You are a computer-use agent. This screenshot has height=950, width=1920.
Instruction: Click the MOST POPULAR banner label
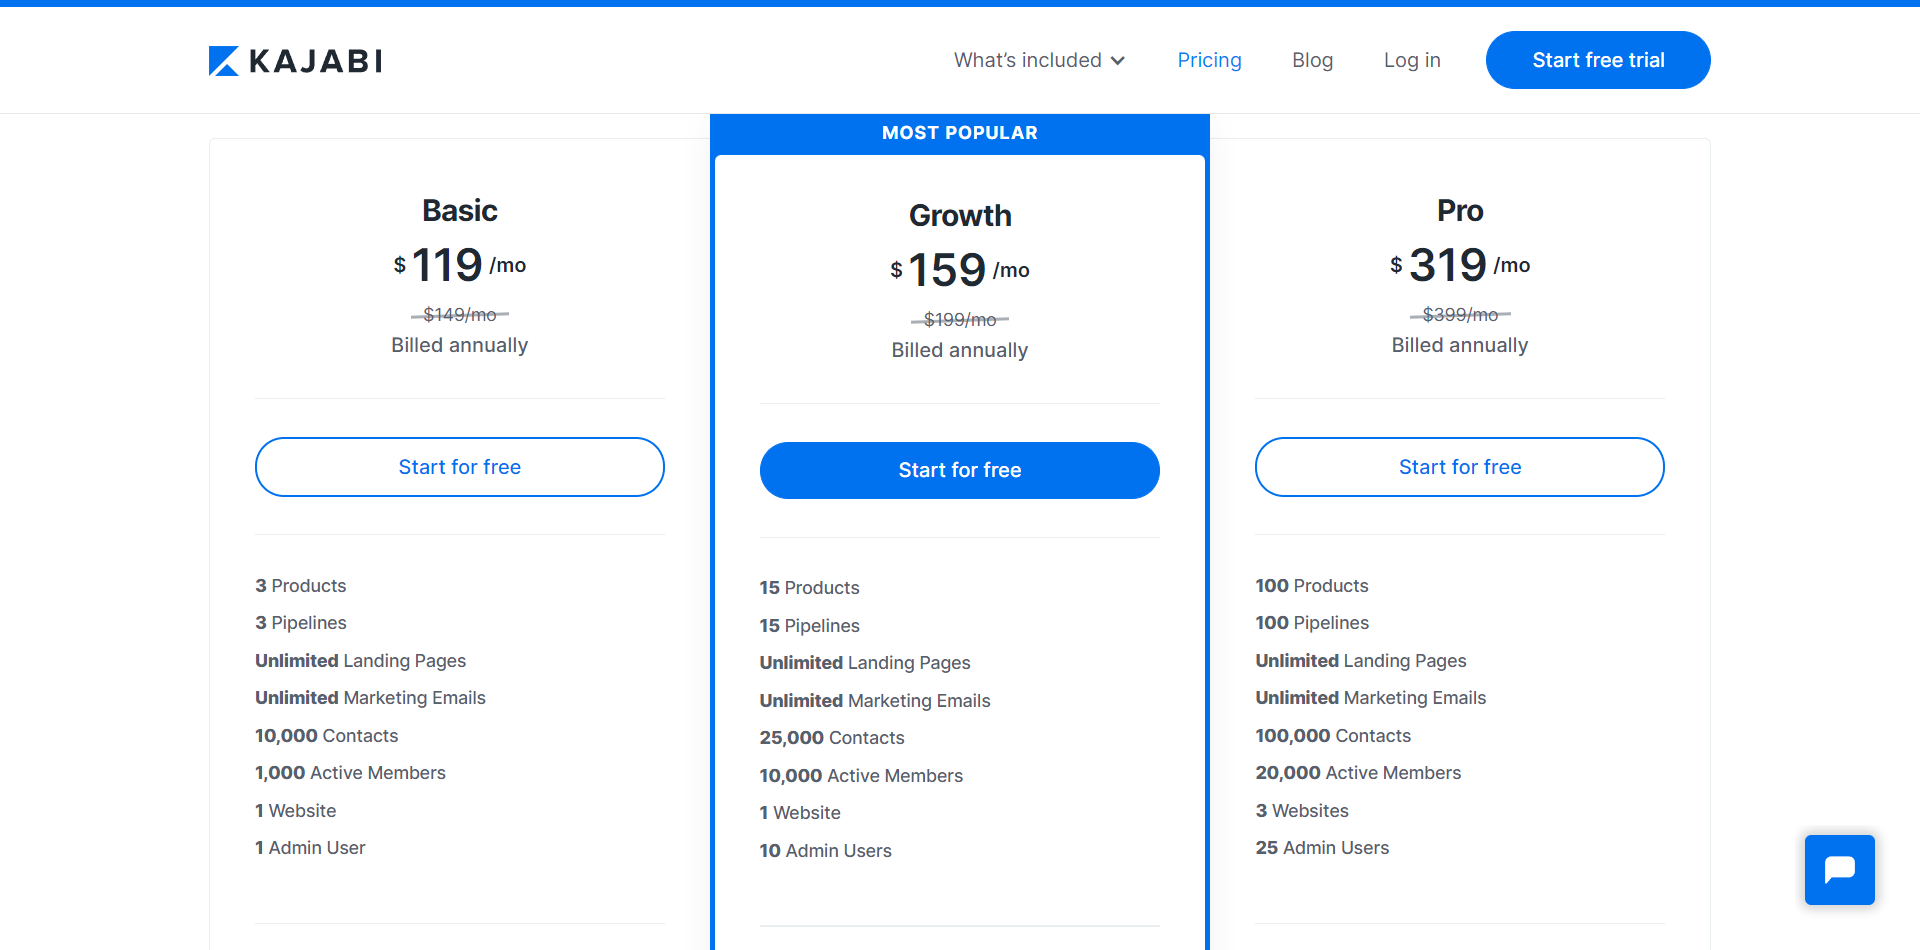coord(960,133)
